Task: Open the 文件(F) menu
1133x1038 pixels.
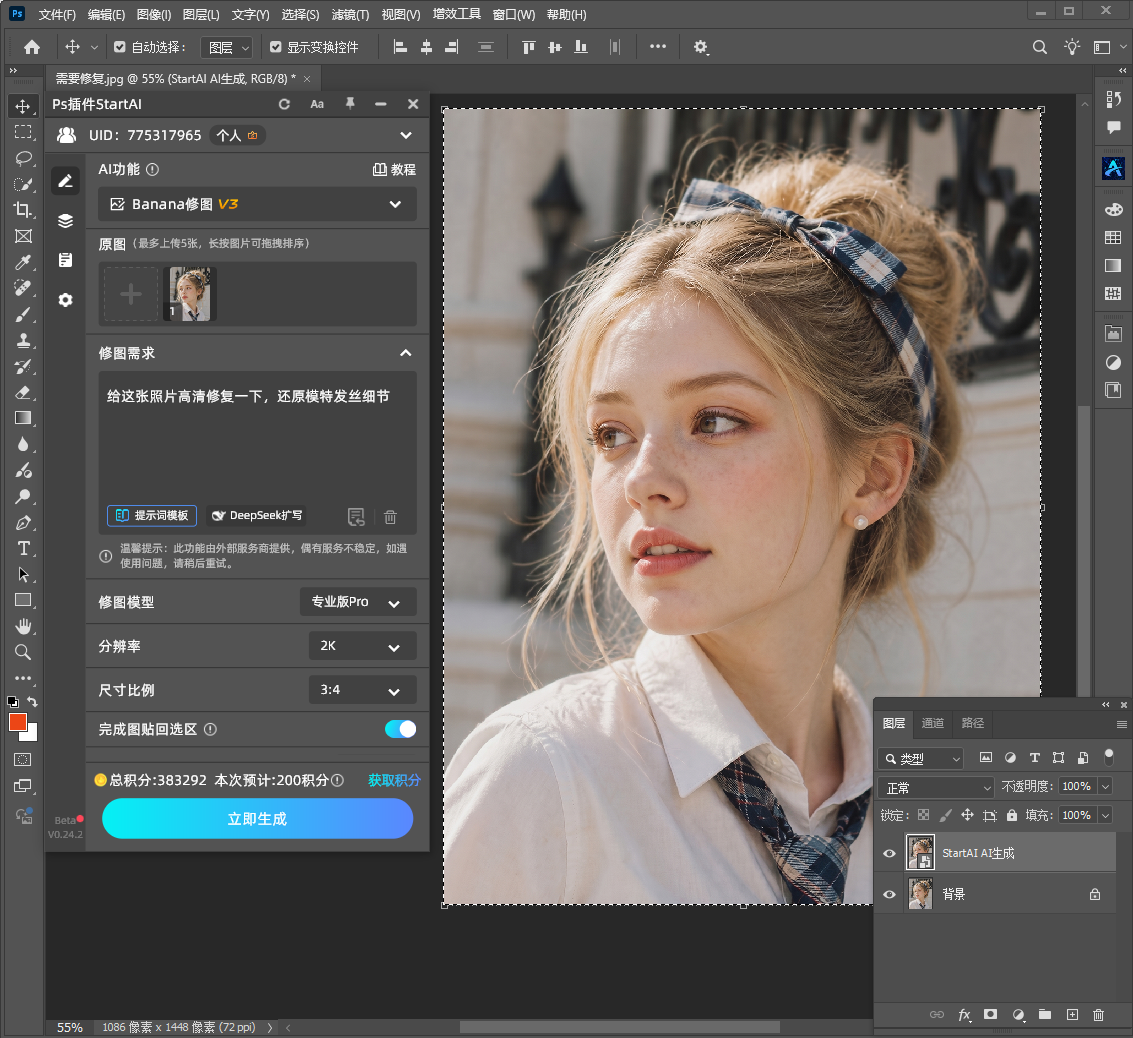Action: point(57,14)
